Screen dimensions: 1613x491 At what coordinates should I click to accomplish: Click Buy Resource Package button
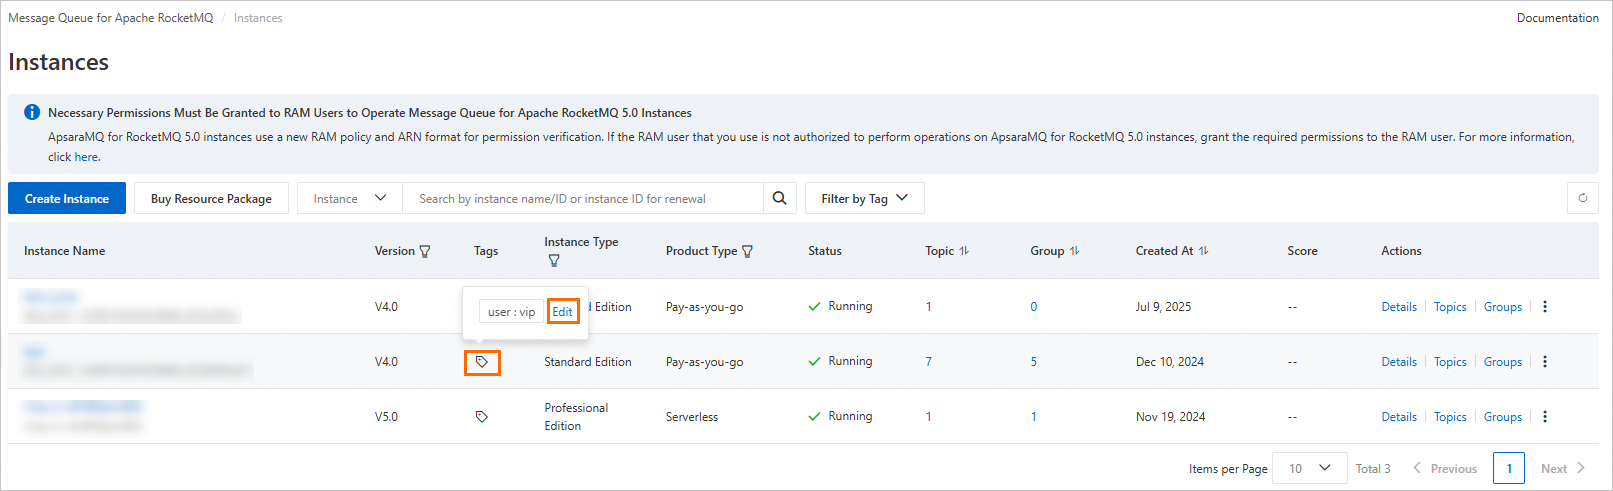[x=211, y=198]
